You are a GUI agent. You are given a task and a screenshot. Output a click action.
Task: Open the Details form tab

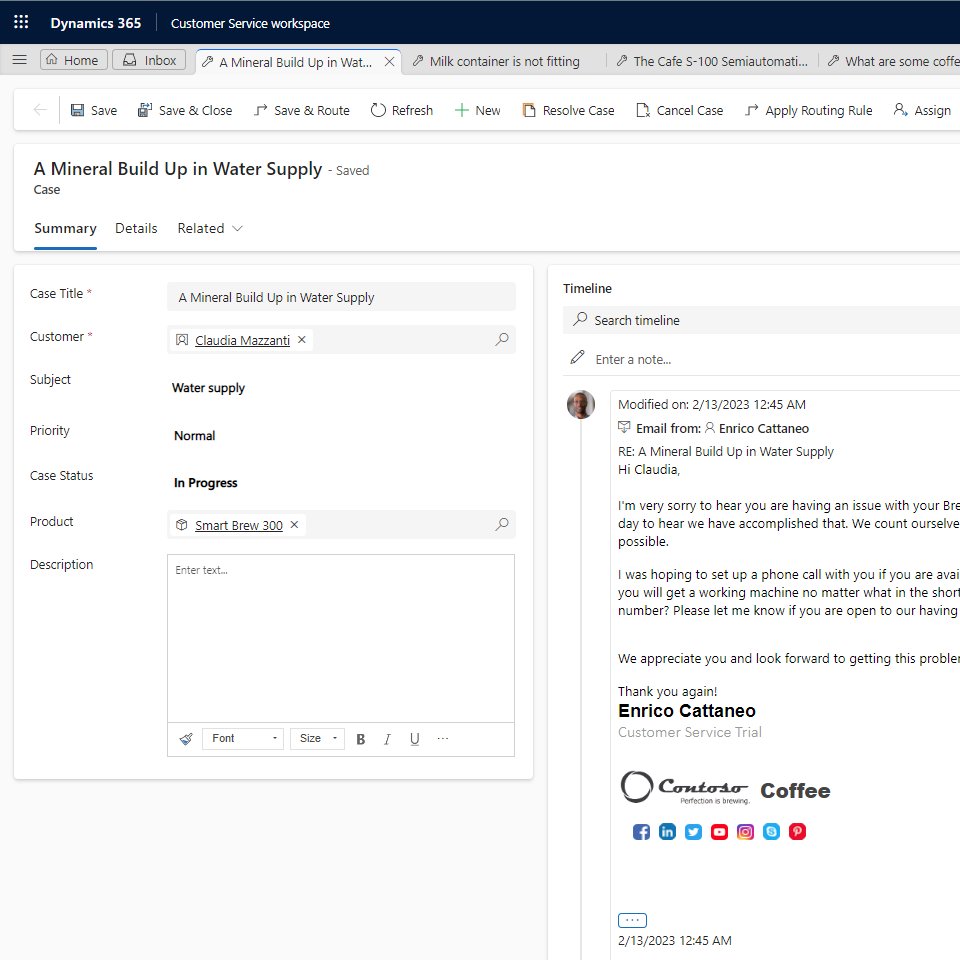136,228
